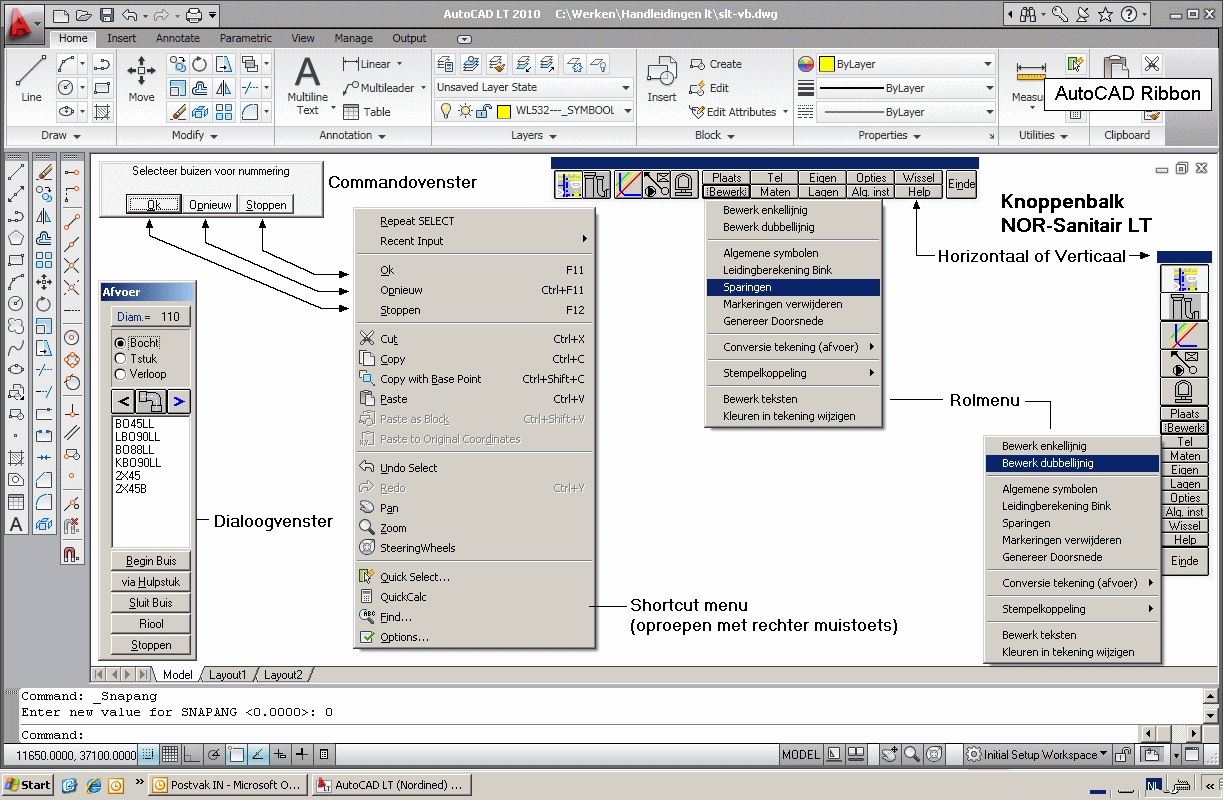Viewport: 1223px width, 800px height.
Task: Toggle Object Snap in status bar
Action: [x=235, y=755]
